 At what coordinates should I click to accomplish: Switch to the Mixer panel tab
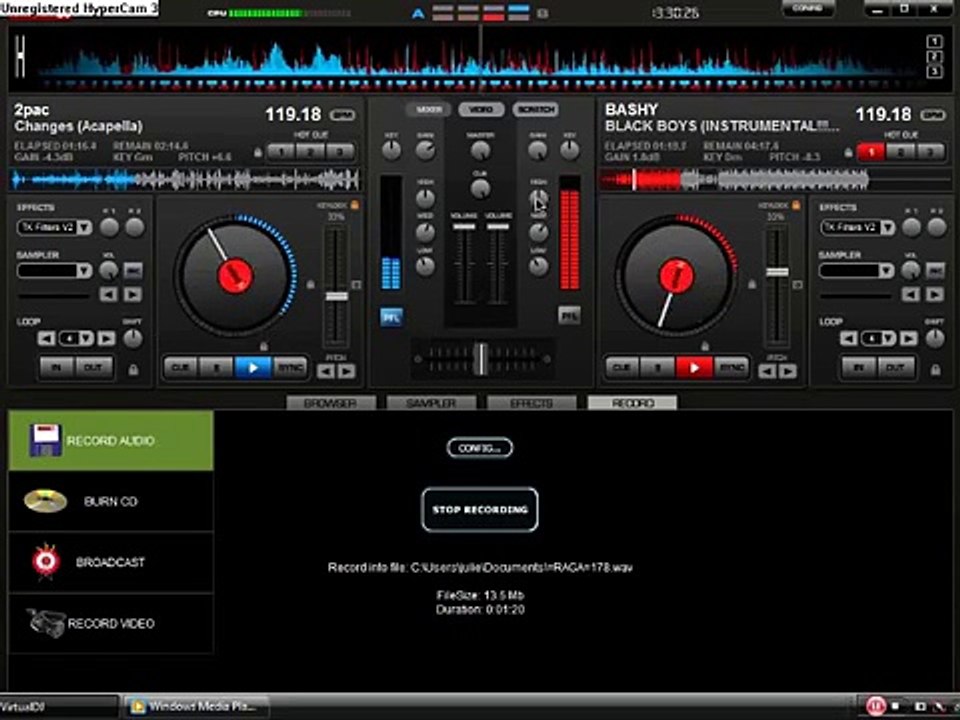(429, 109)
